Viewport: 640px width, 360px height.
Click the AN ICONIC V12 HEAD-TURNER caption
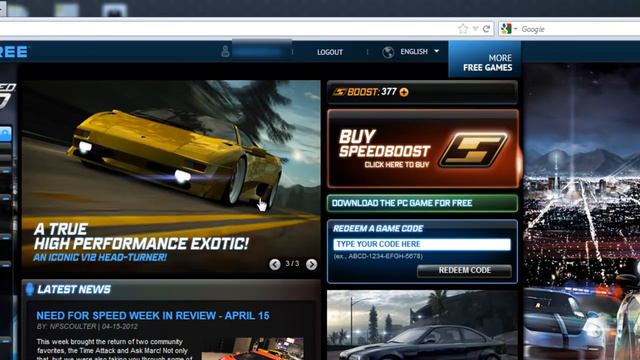tap(100, 258)
